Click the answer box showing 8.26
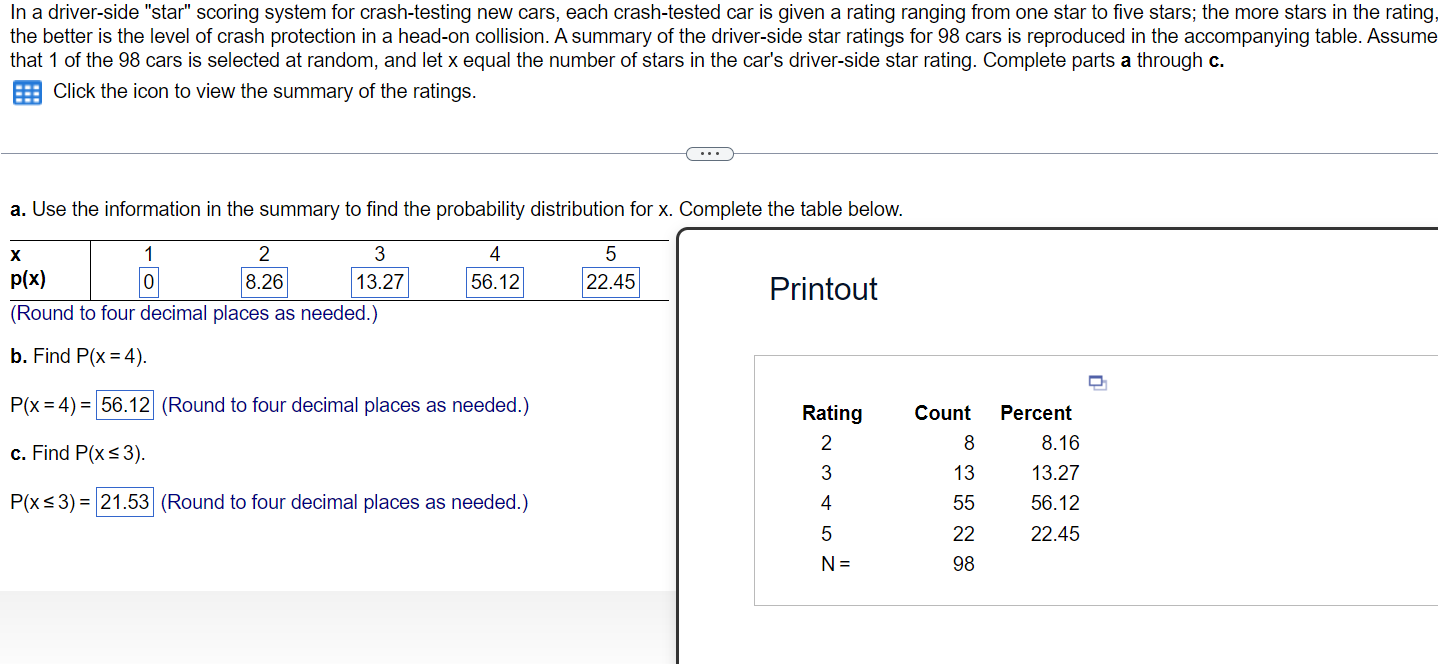This screenshot has width=1438, height=664. pos(264,283)
